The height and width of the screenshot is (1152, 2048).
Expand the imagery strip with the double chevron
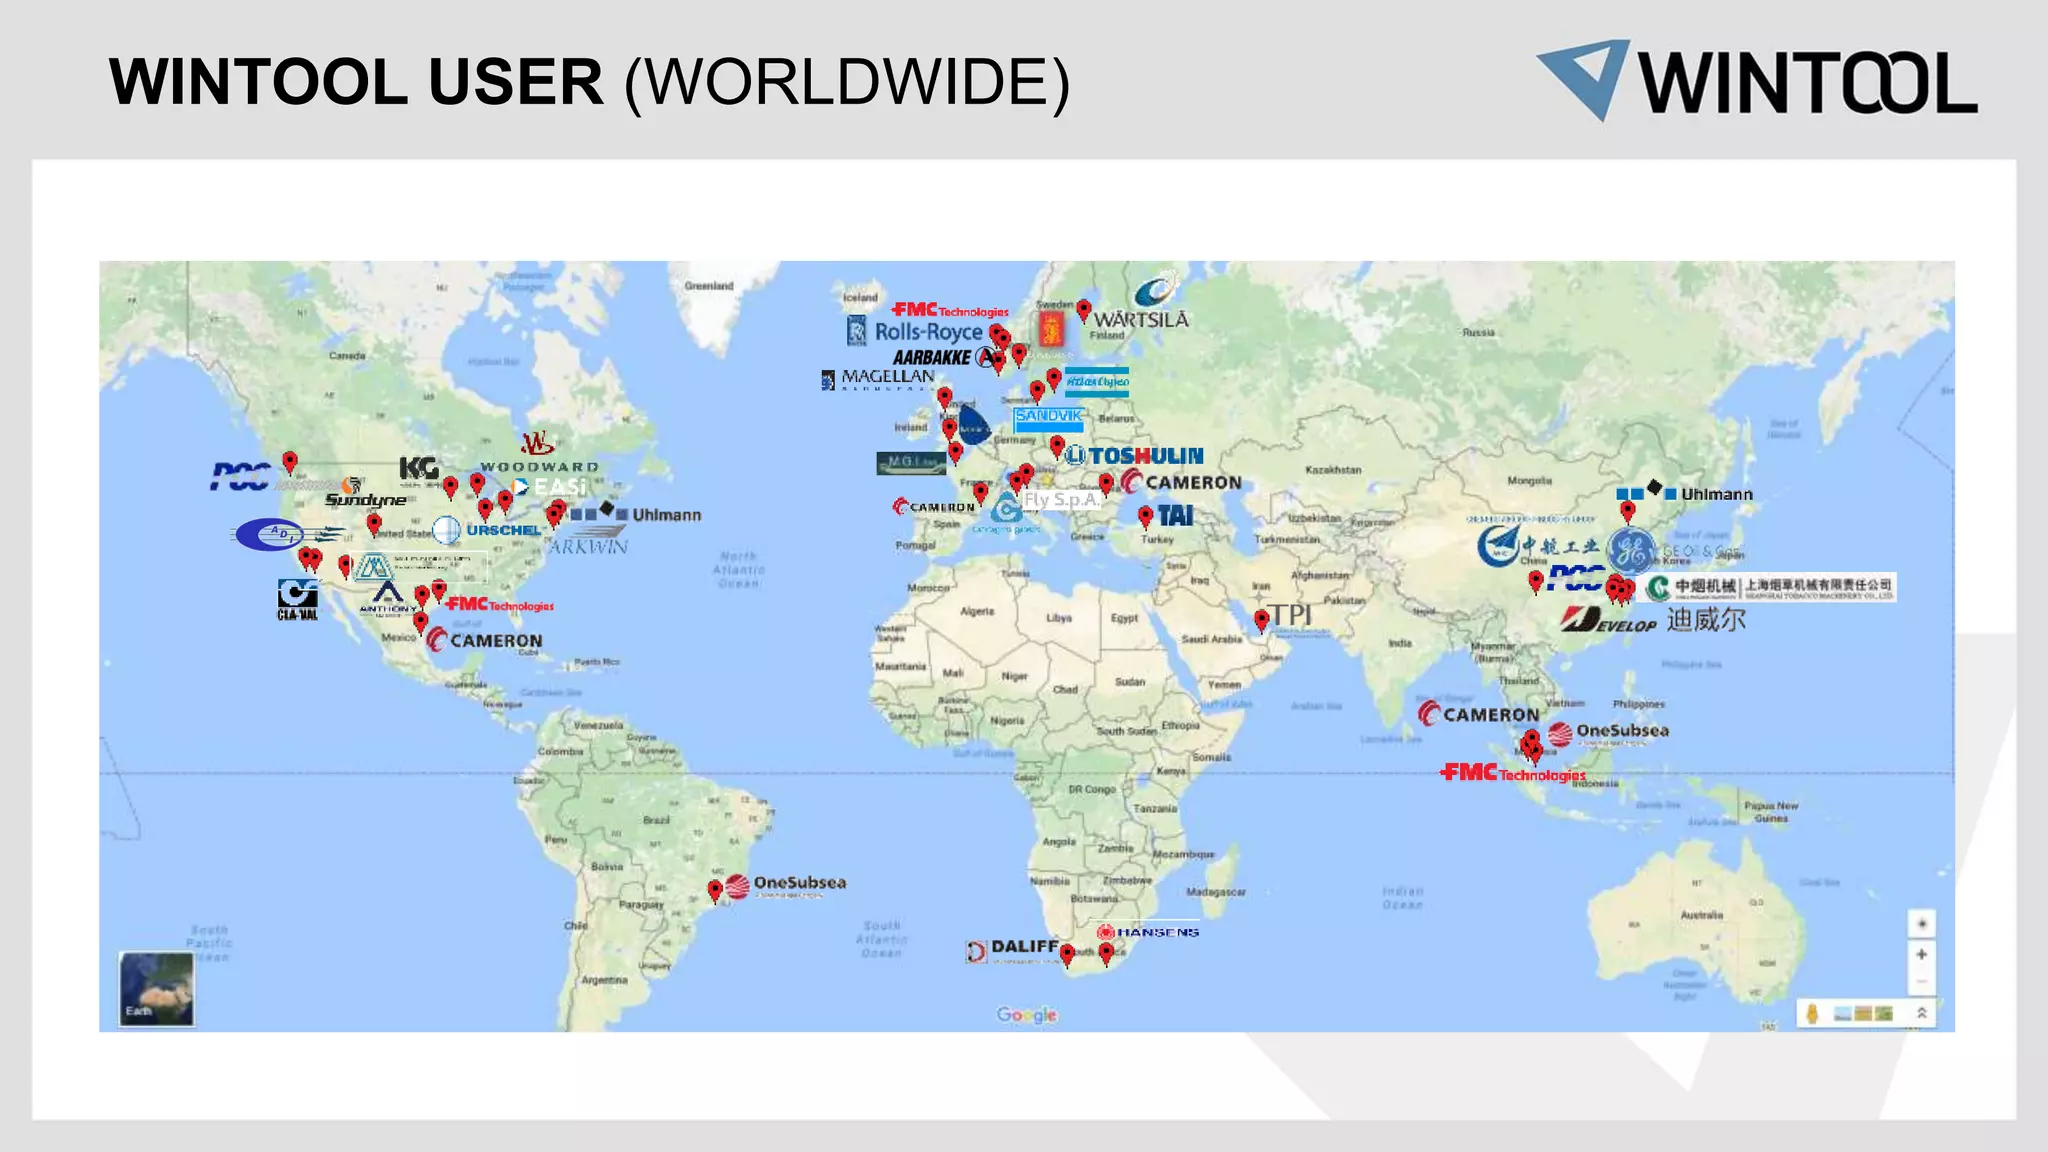click(x=1921, y=1013)
